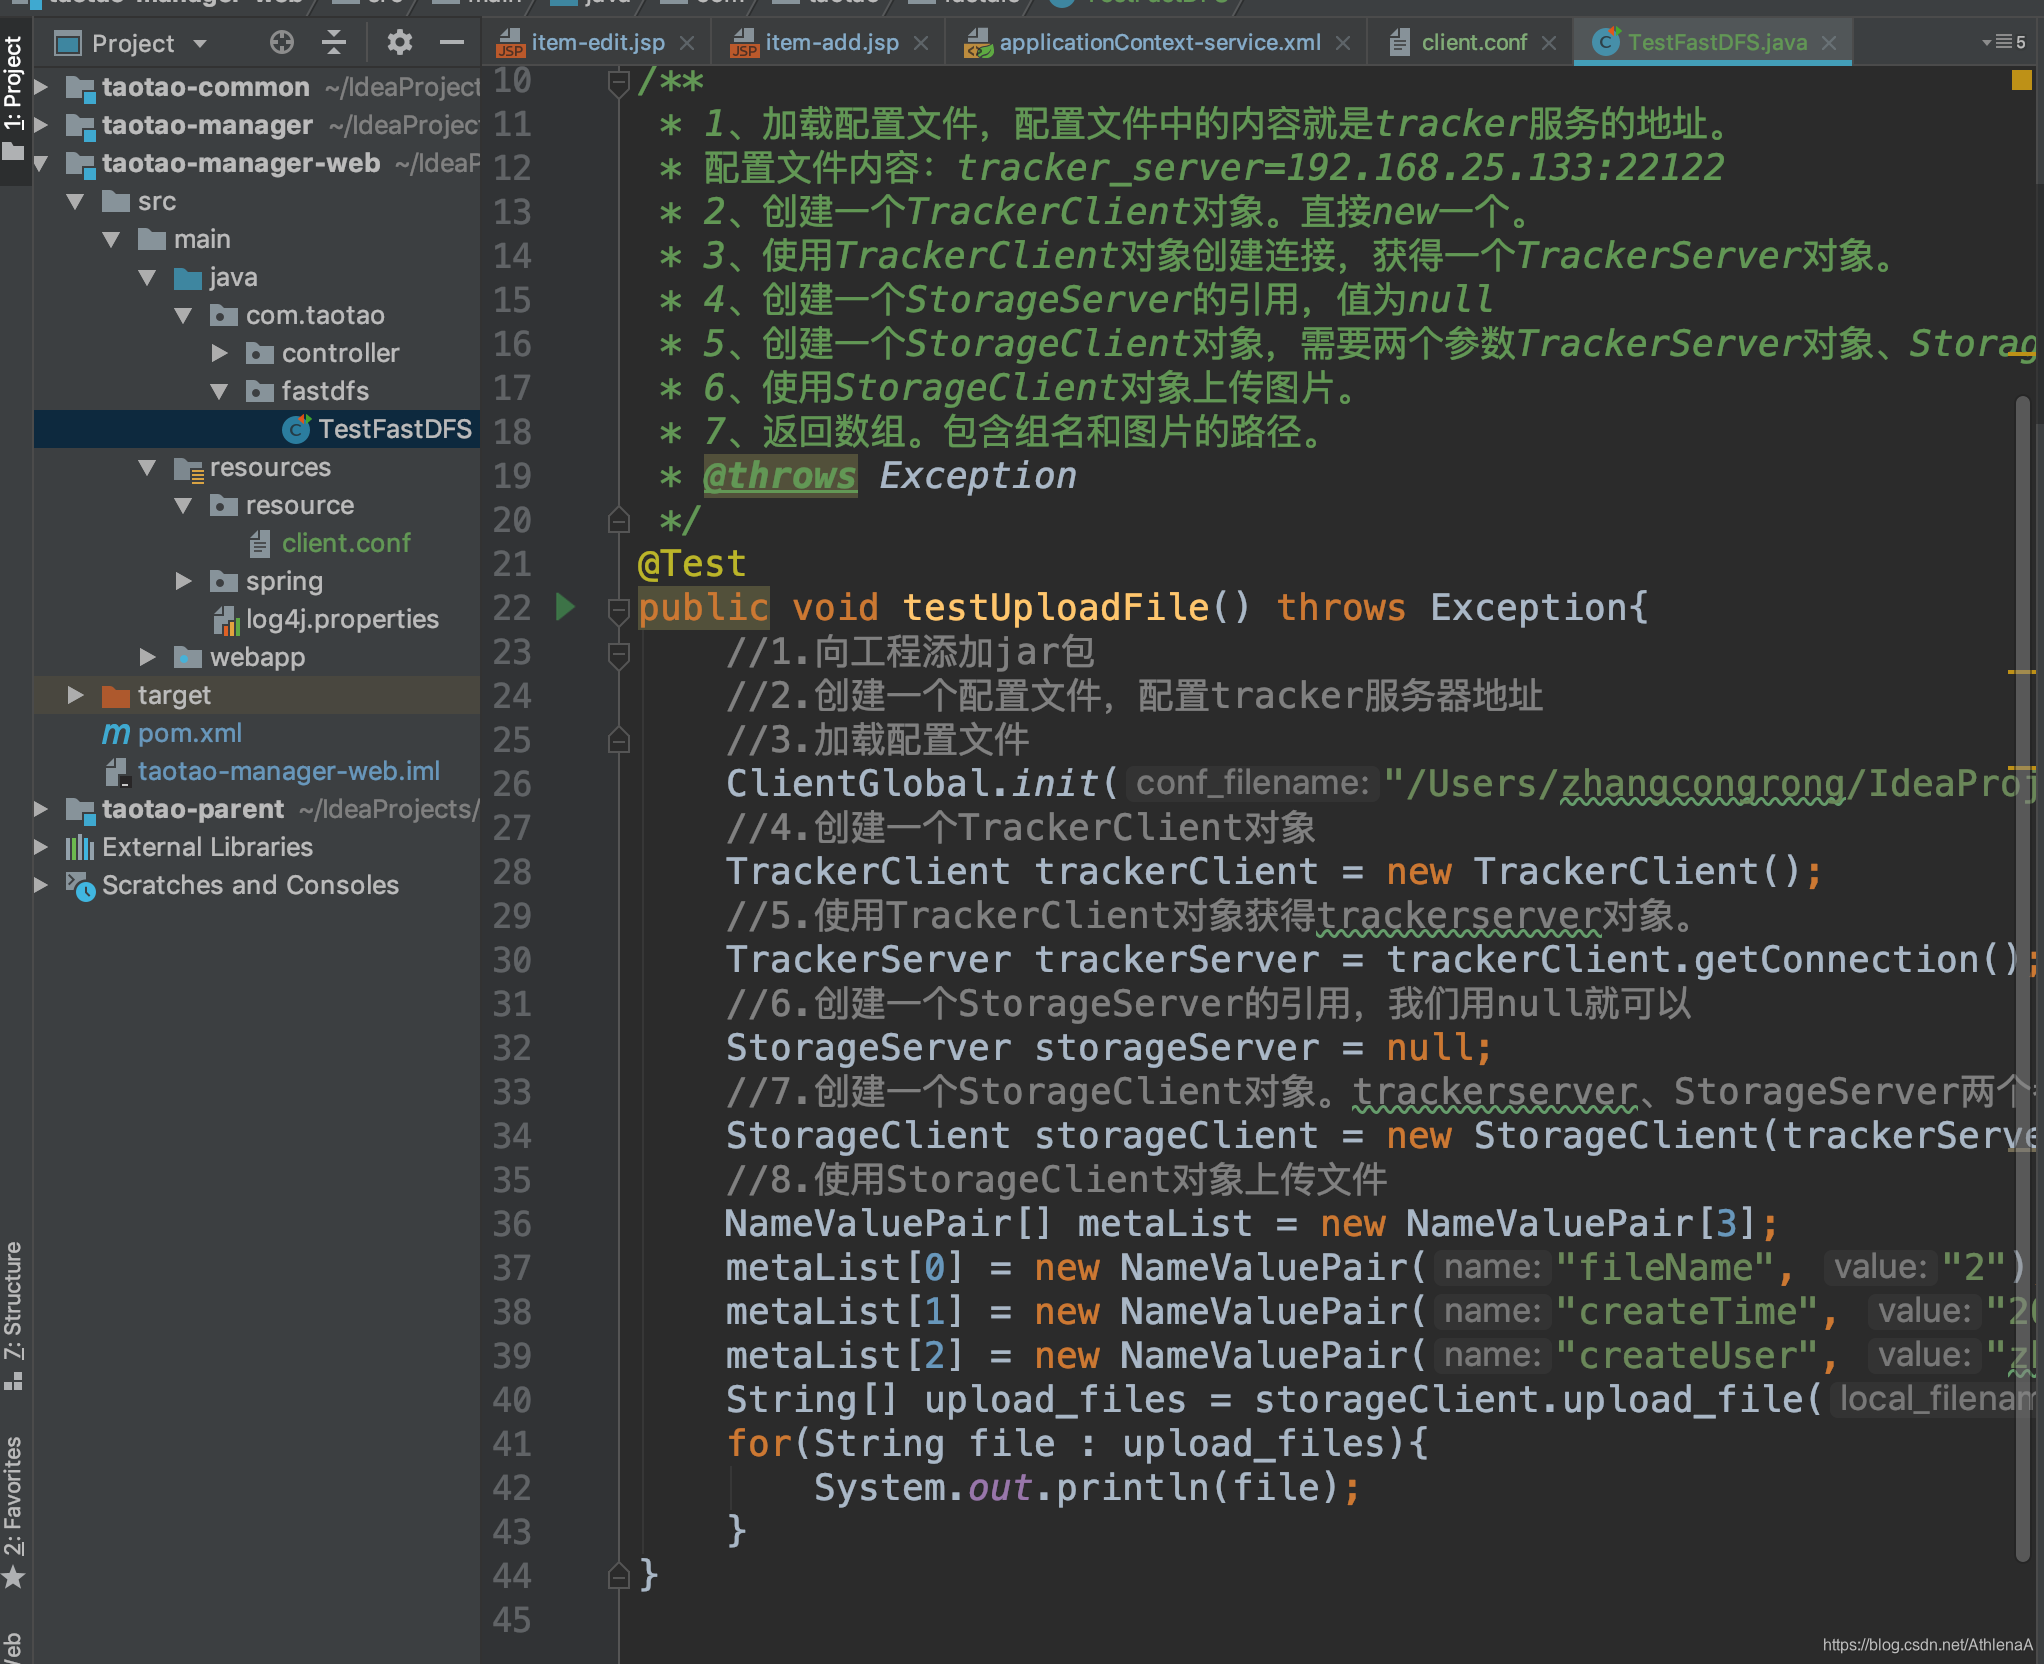Expand the controller package
Image resolution: width=2044 pixels, height=1664 pixels.
click(220, 354)
